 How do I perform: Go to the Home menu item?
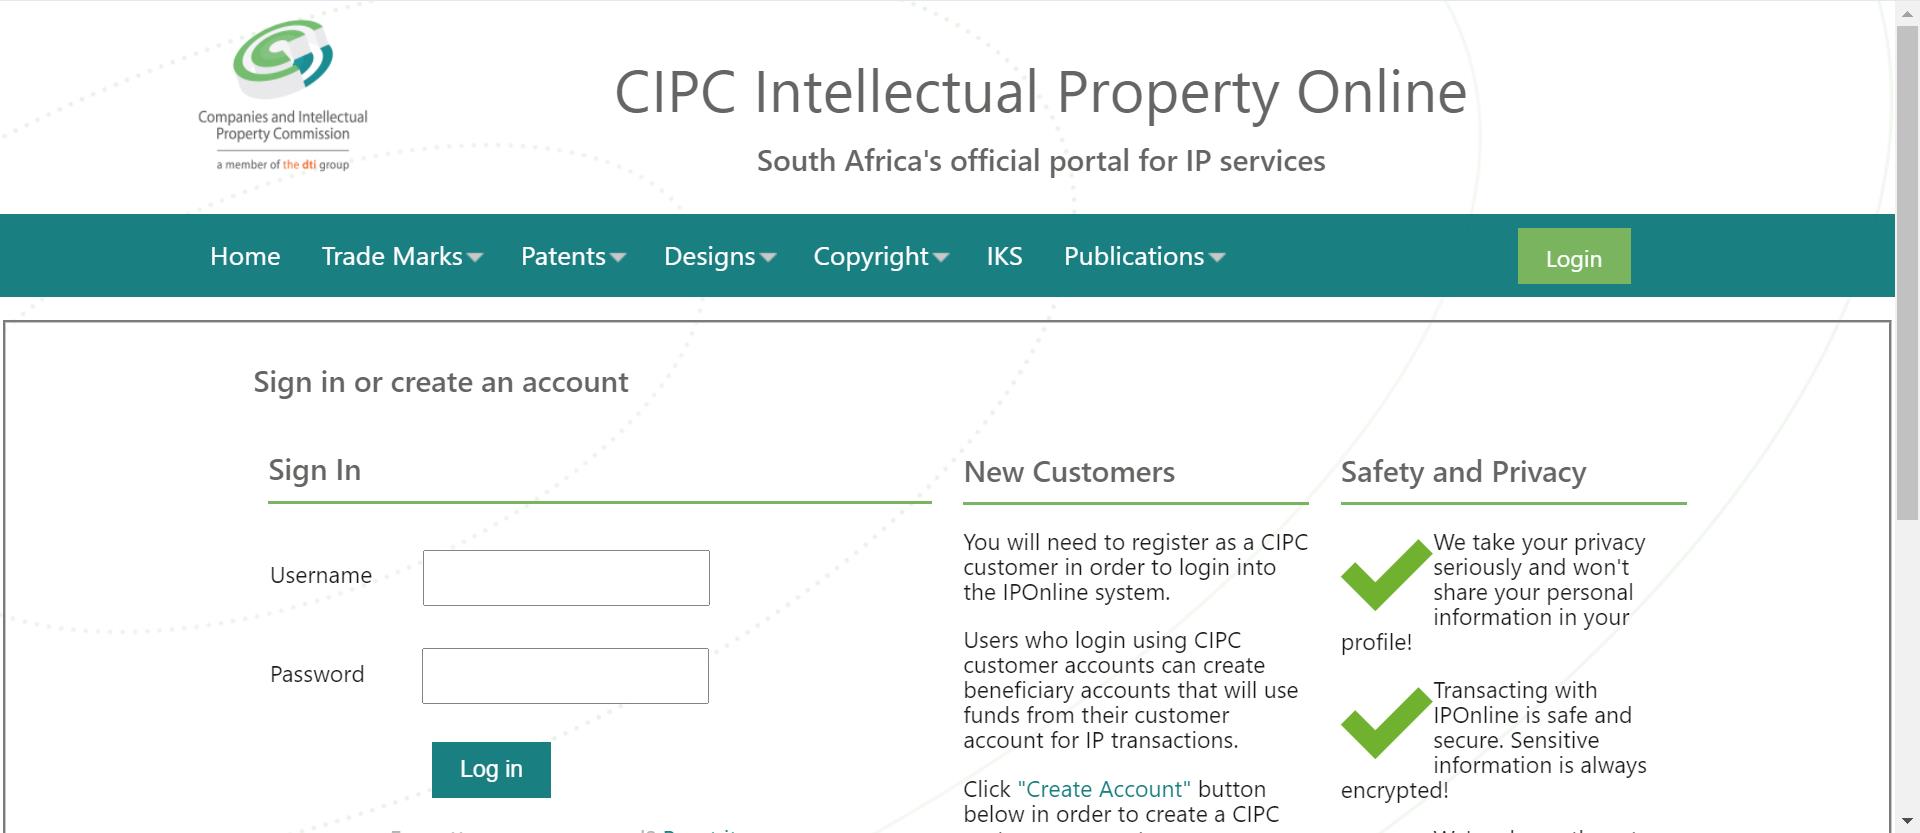(x=245, y=256)
